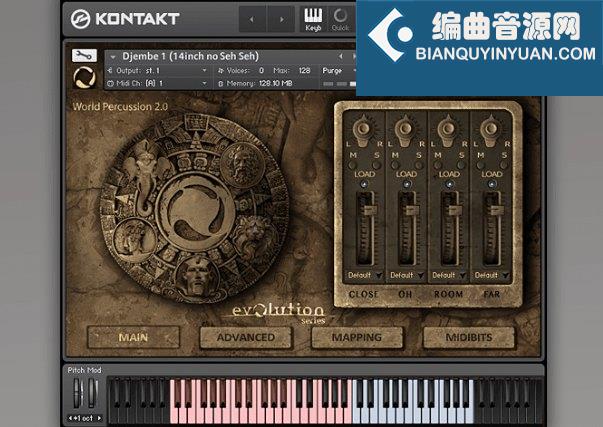This screenshot has width=603, height=427.
Task: Switch to the MAPPING tab
Action: click(x=357, y=337)
